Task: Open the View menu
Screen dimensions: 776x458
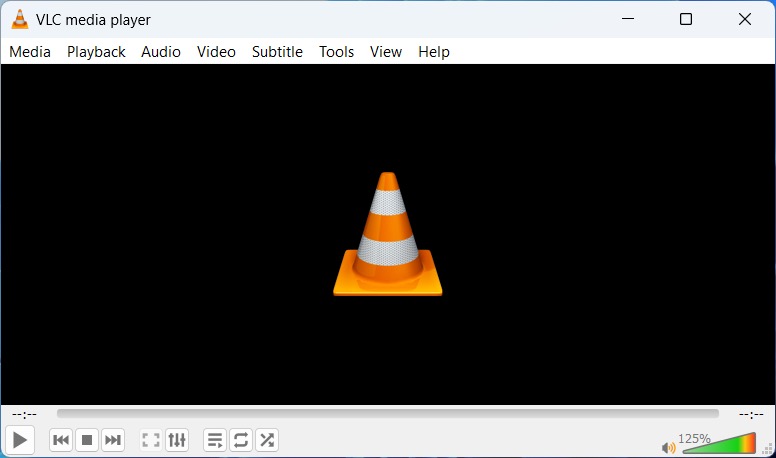Action: click(386, 51)
